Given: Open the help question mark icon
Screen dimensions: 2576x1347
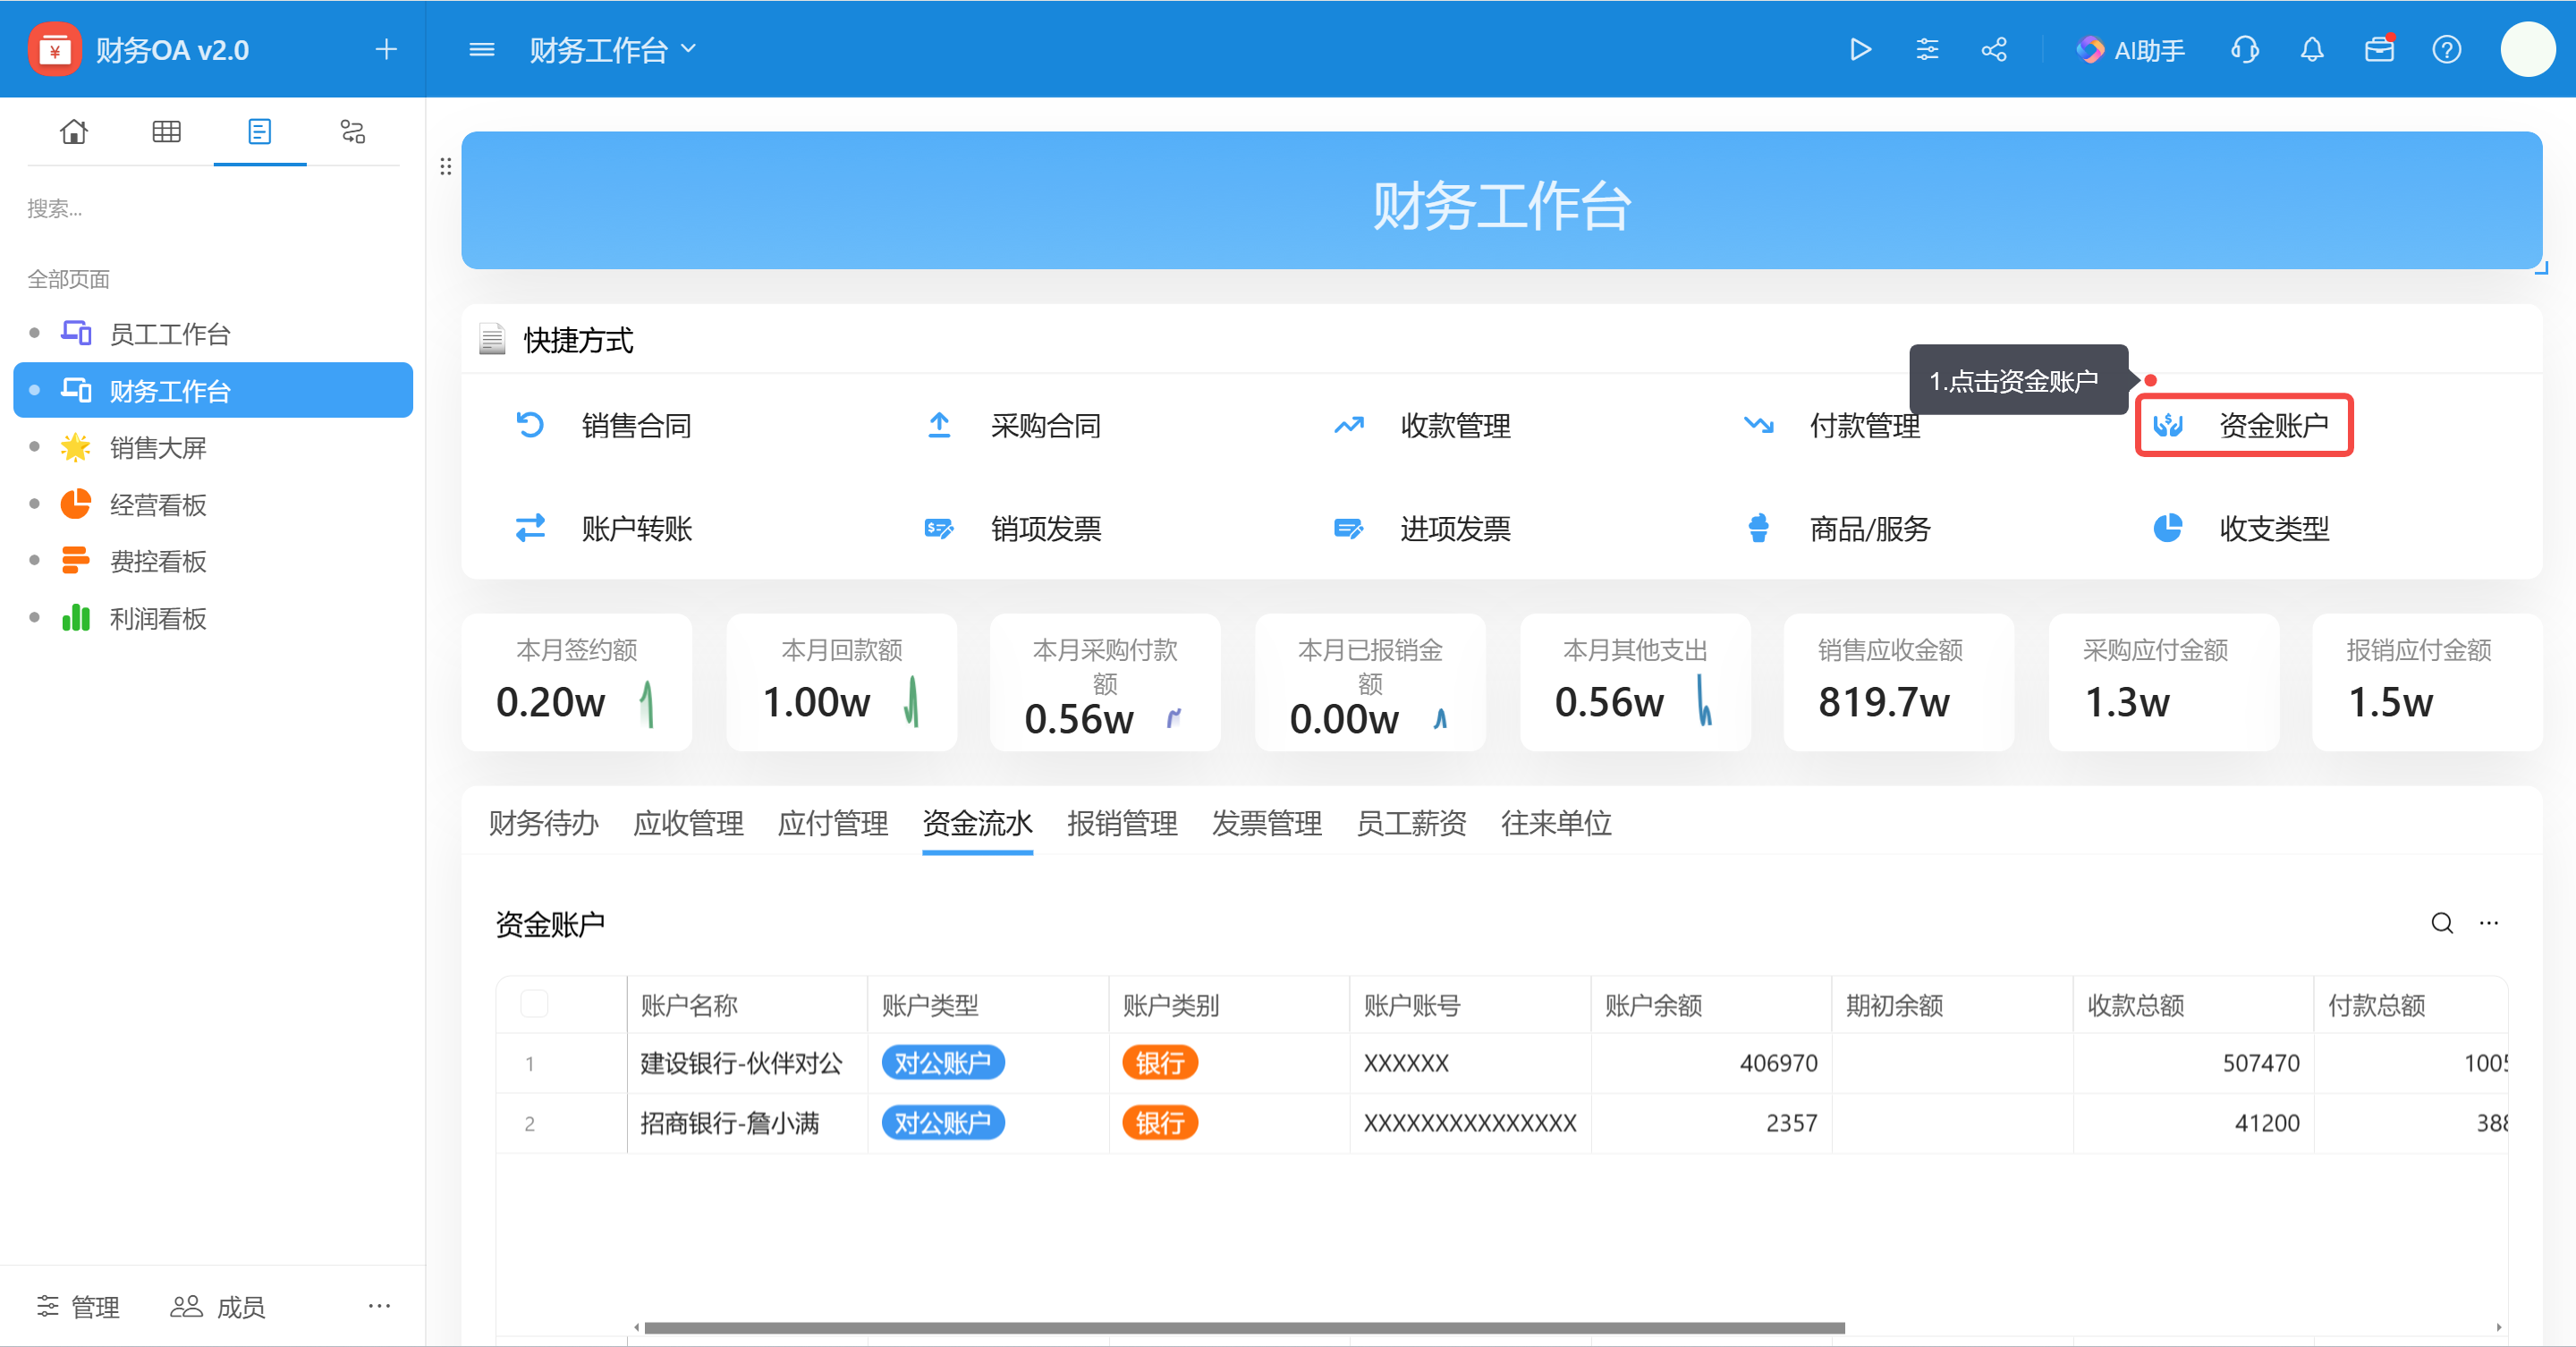Looking at the screenshot, I should pos(2446,49).
